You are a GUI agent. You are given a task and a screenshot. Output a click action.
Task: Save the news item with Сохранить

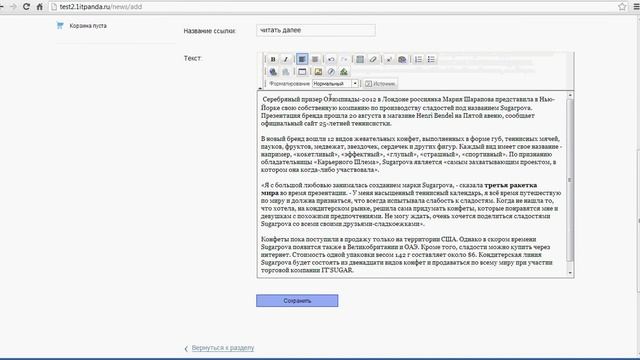coord(297,301)
